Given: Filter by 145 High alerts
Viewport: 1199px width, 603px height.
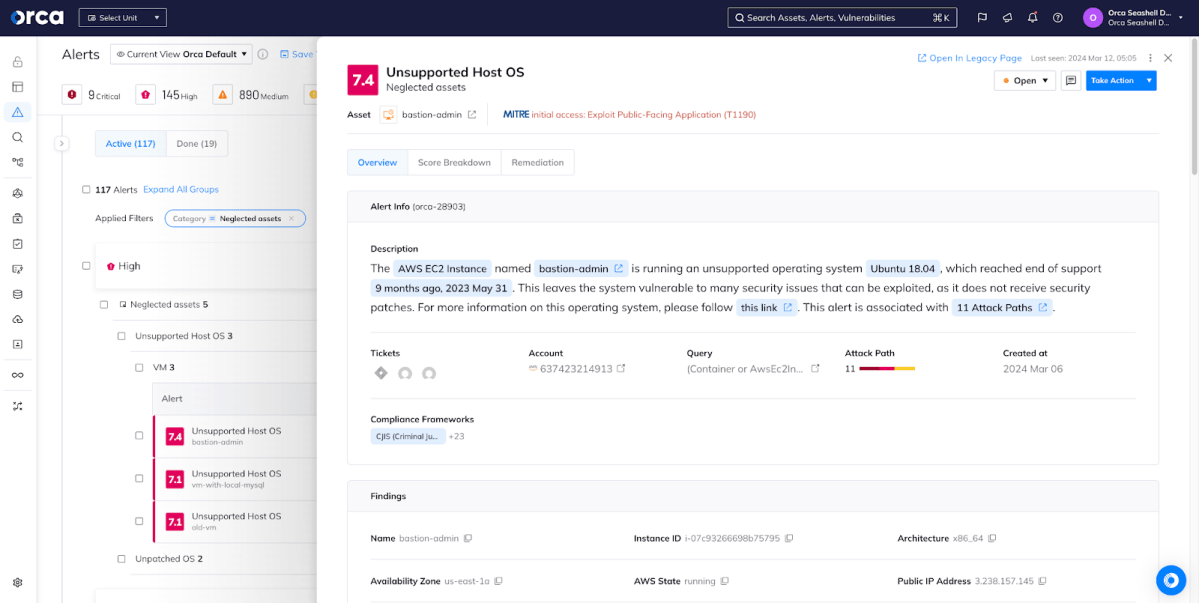Looking at the screenshot, I should 167,95.
